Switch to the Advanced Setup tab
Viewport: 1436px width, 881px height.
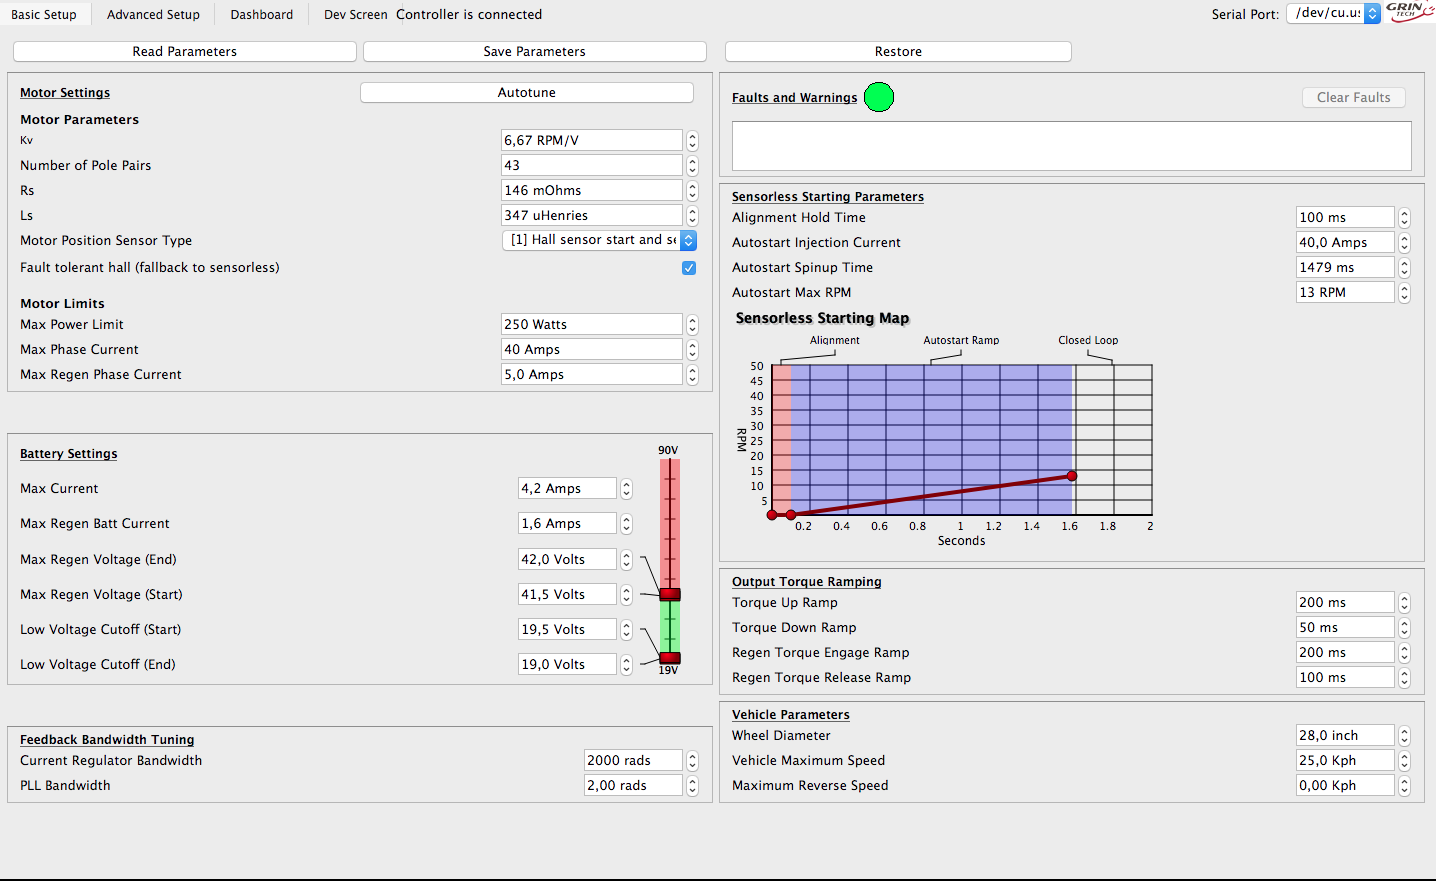point(153,14)
